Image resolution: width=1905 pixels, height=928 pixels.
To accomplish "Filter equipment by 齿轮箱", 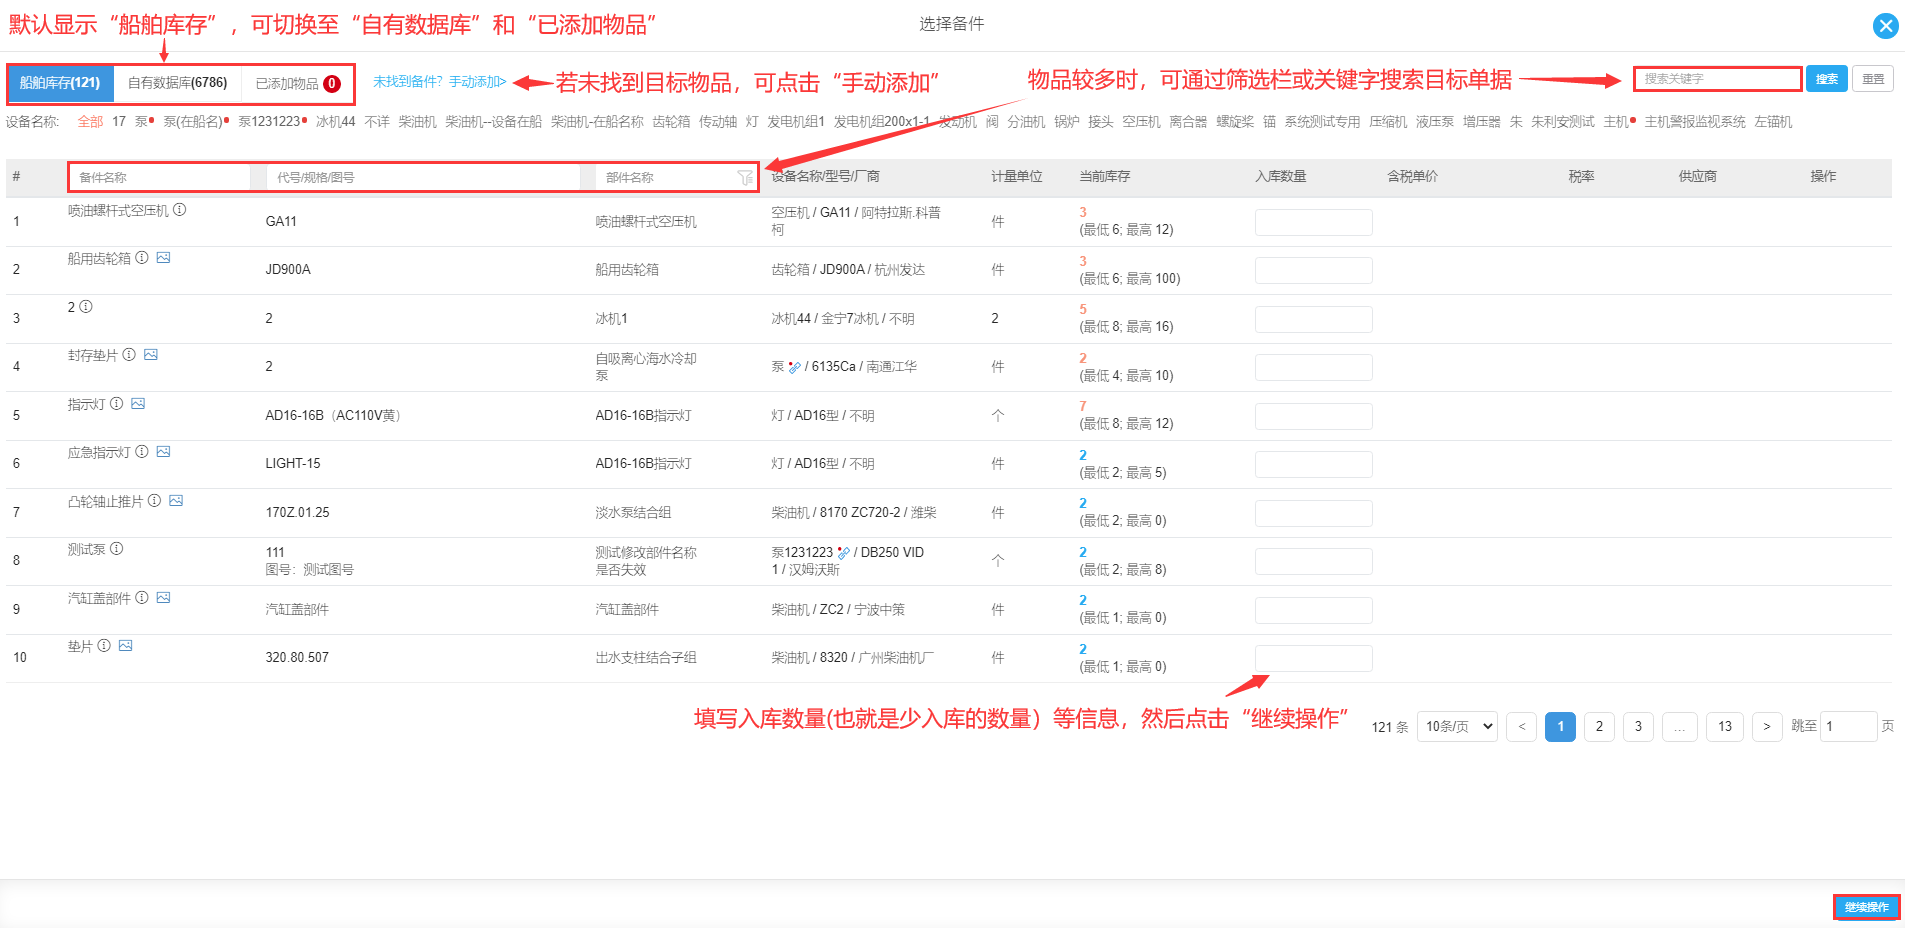I will [x=671, y=122].
